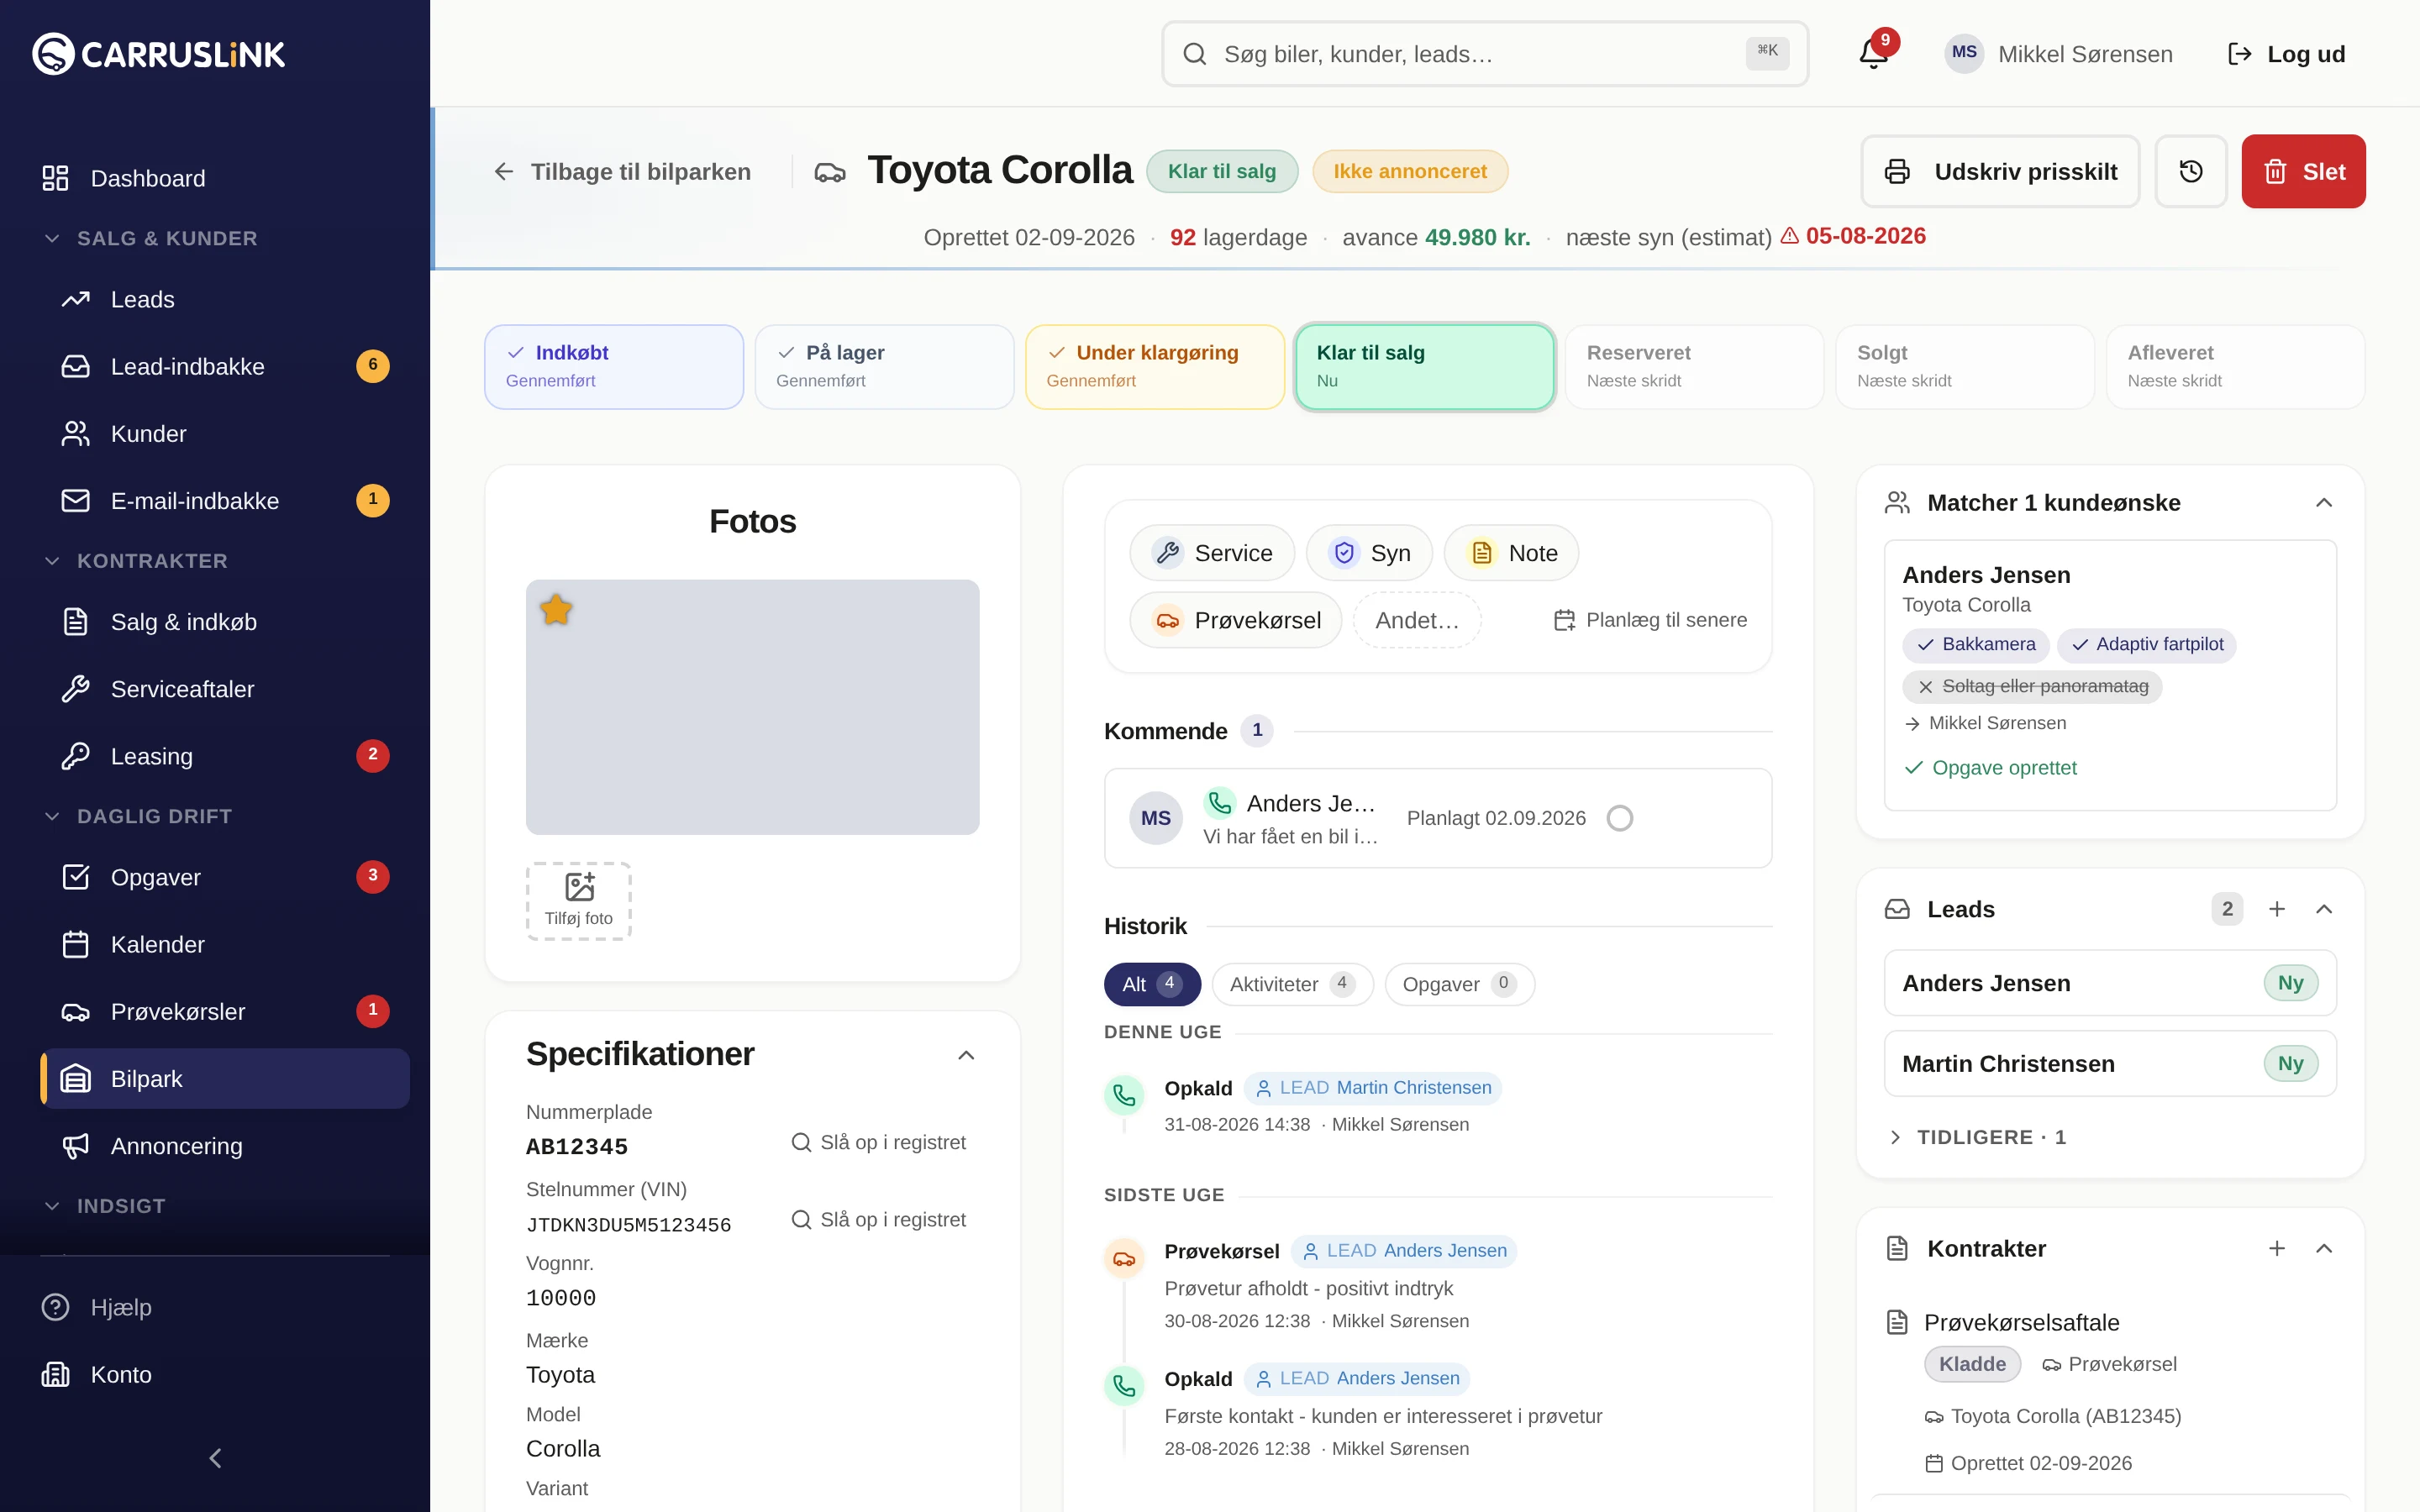Click the Ikke annonceret badge

tap(1410, 171)
